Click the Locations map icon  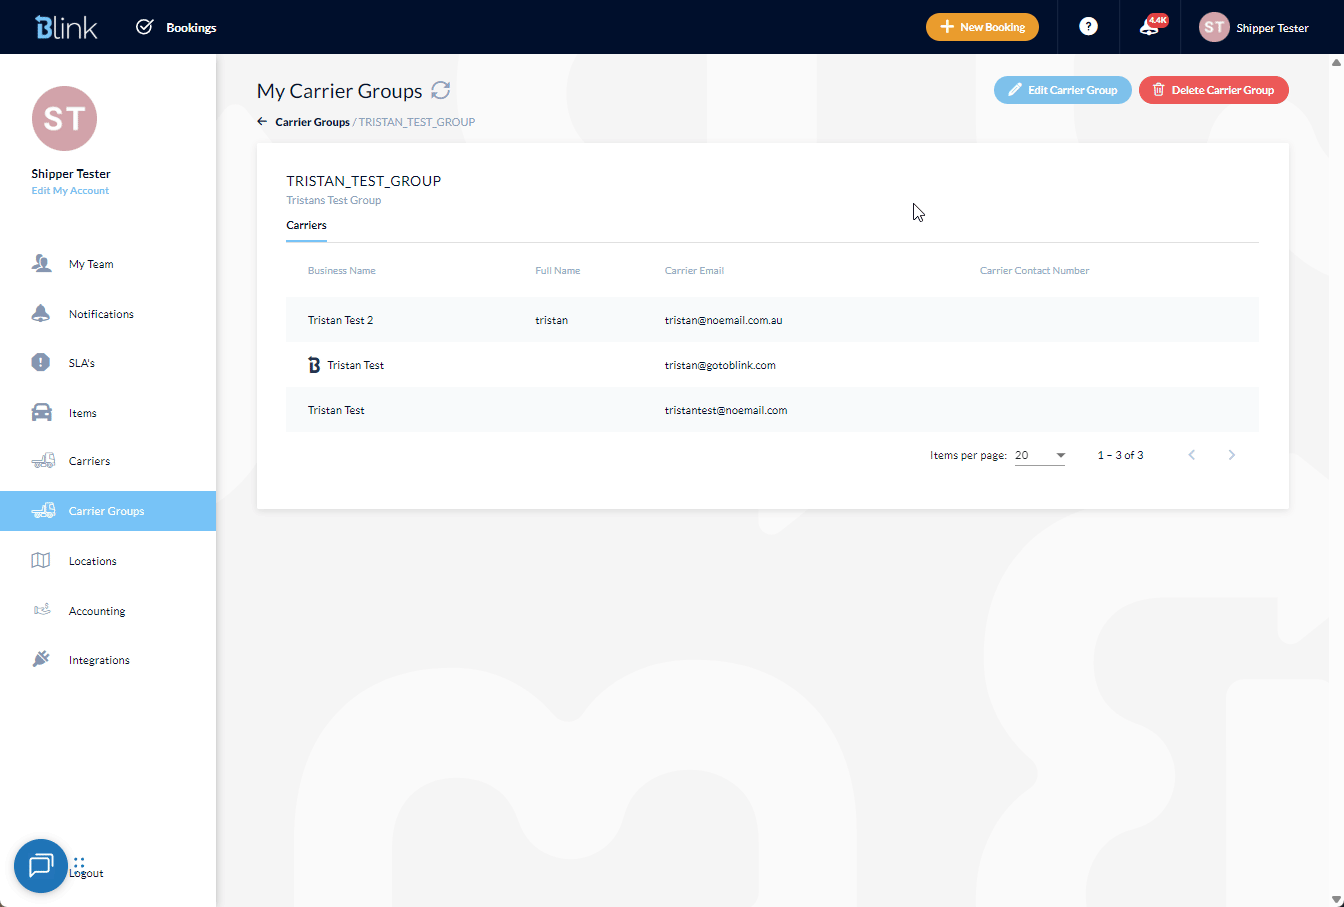tap(41, 560)
